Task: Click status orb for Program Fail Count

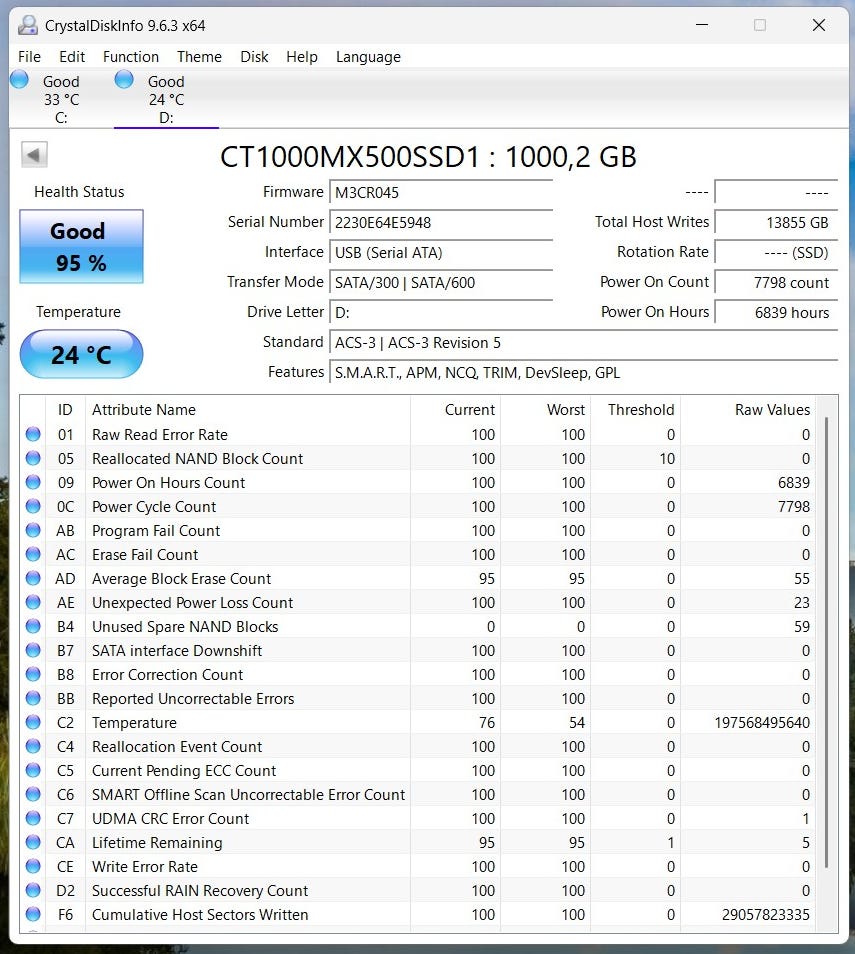Action: click(x=33, y=531)
